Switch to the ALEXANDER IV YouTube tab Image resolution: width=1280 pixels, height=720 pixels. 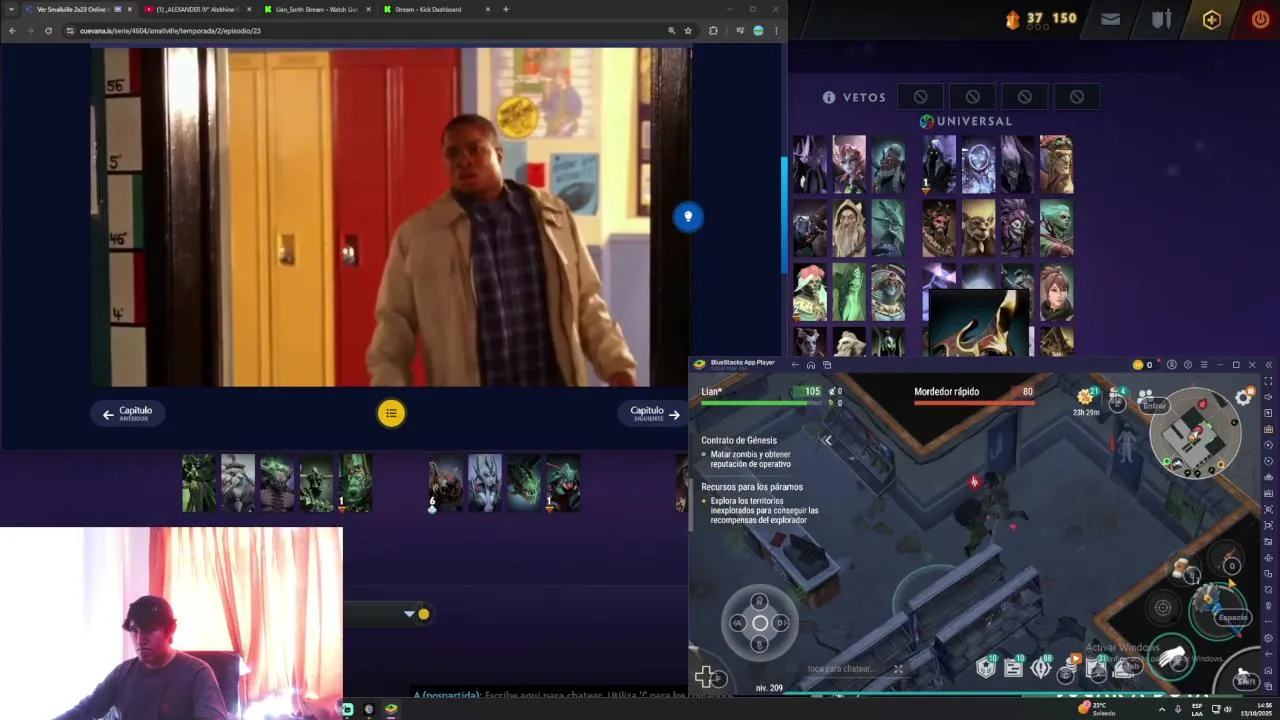(x=197, y=9)
